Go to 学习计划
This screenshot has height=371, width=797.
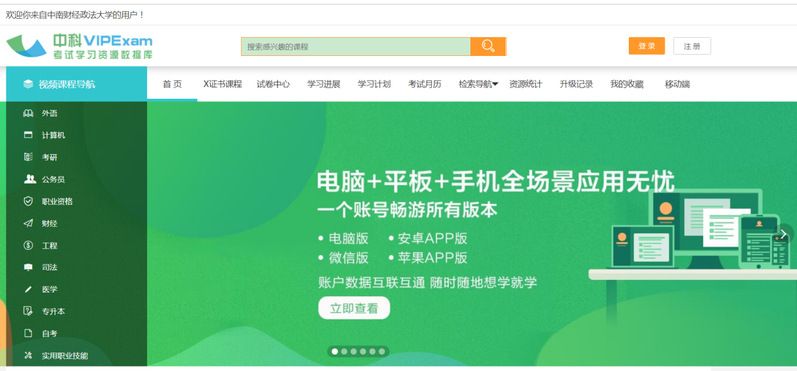coord(374,84)
